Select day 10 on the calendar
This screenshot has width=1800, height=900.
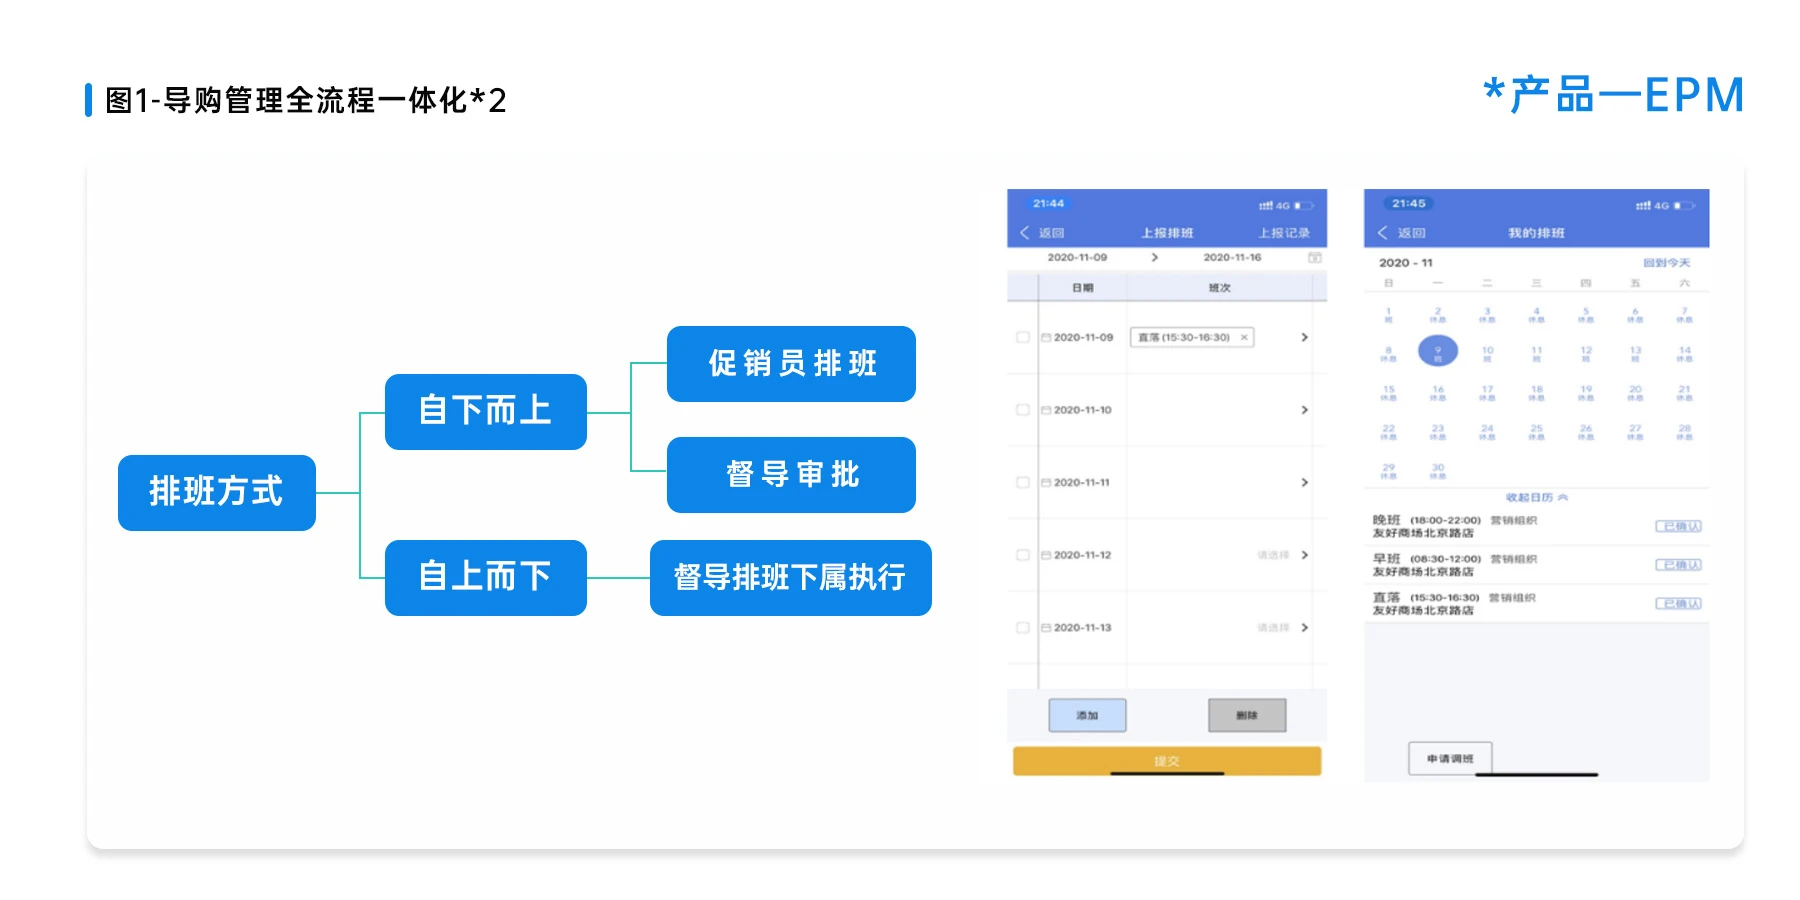point(1487,353)
